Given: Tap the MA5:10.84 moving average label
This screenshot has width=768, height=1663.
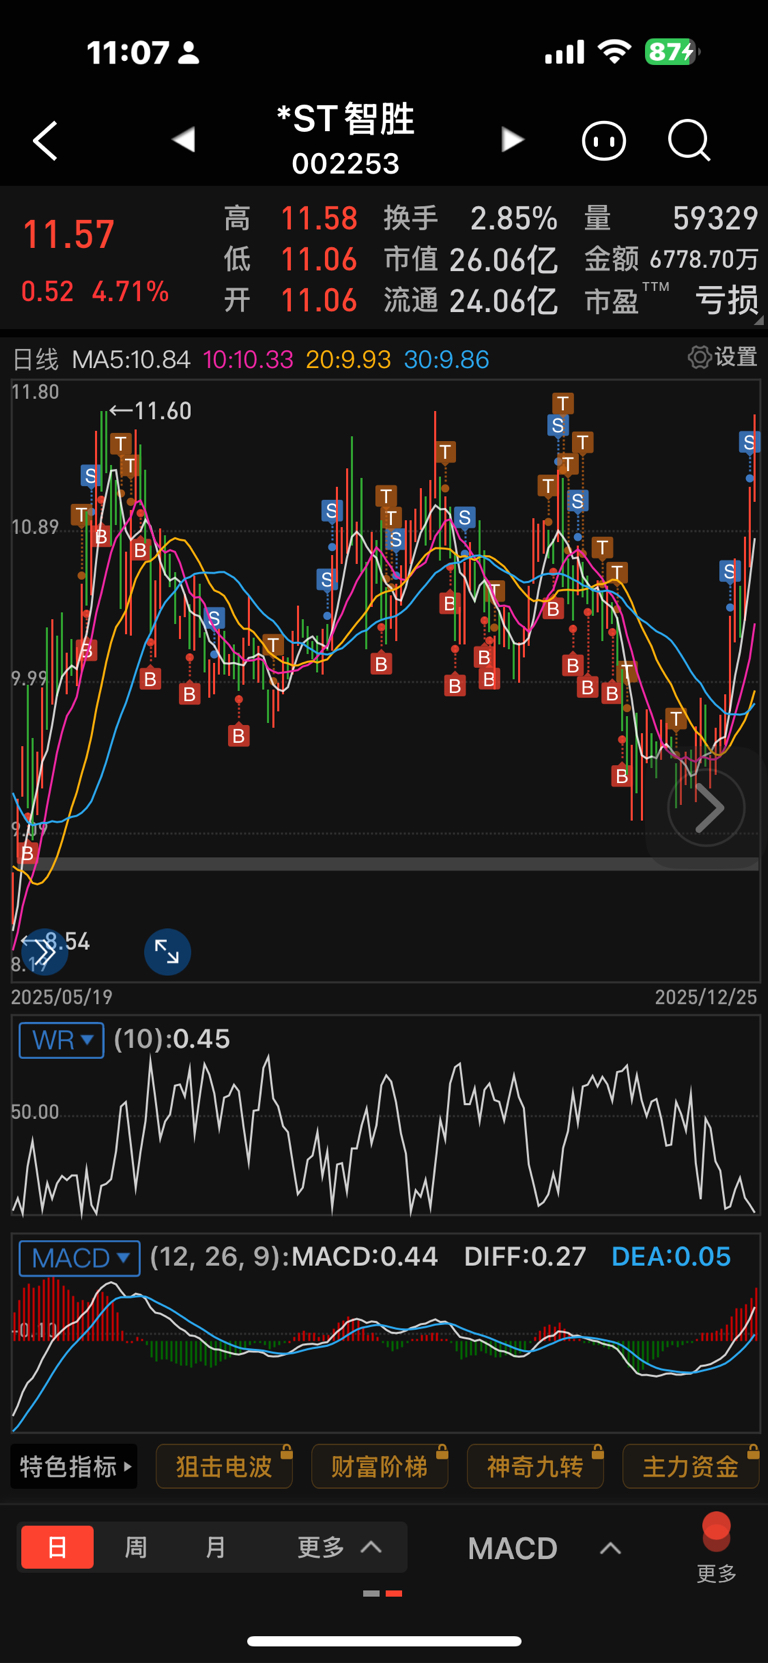Looking at the screenshot, I should pos(131,359).
